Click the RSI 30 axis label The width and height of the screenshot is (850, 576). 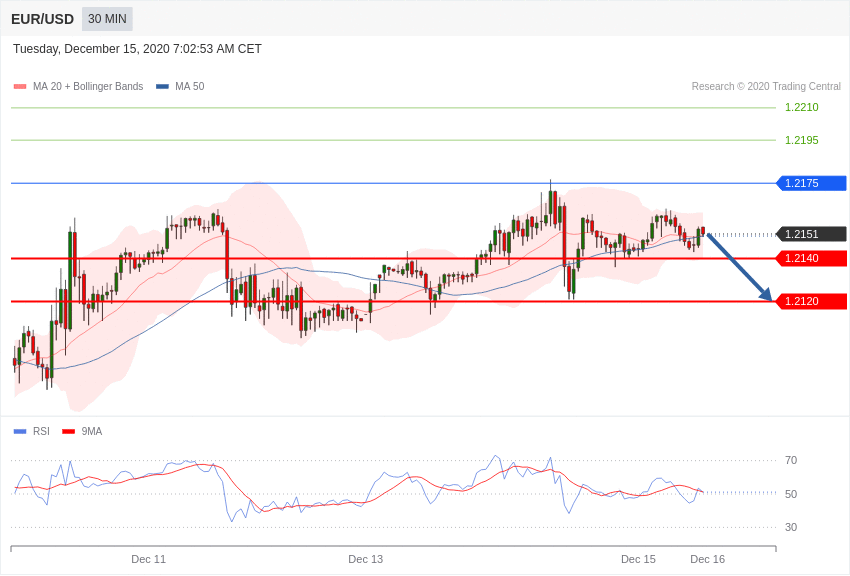(791, 527)
